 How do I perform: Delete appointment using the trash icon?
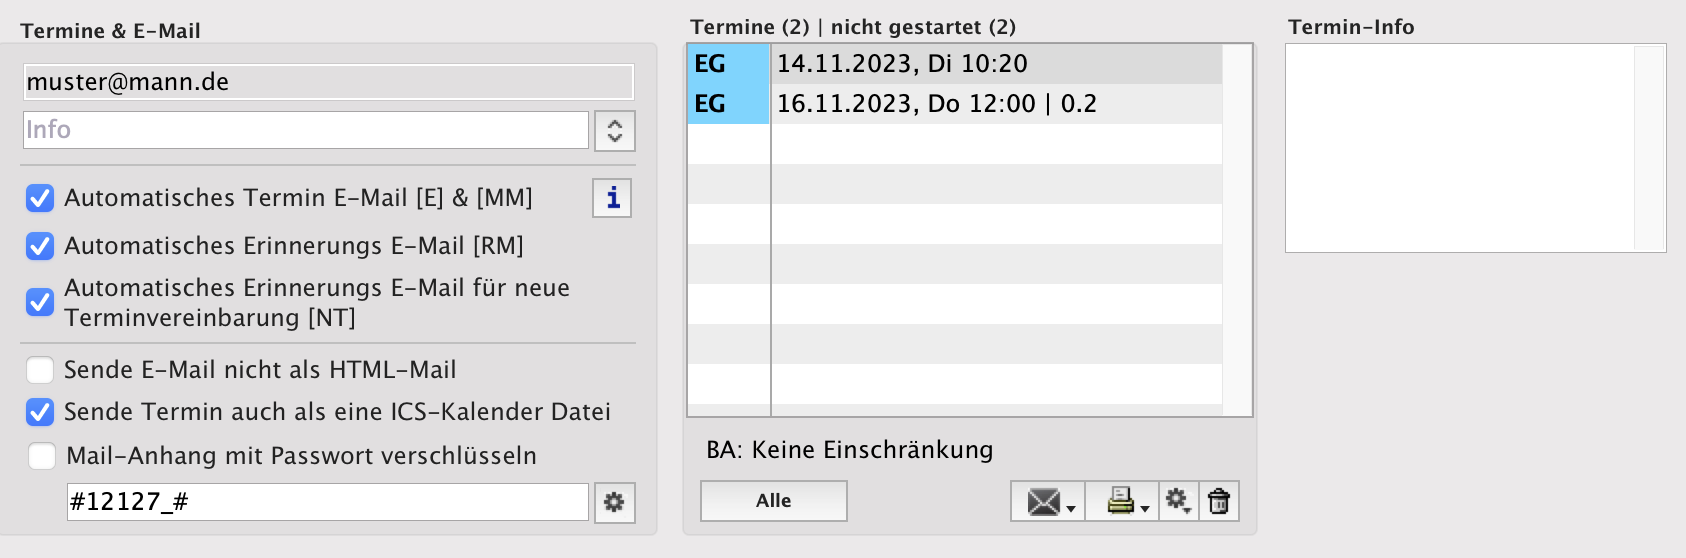[x=1218, y=501]
